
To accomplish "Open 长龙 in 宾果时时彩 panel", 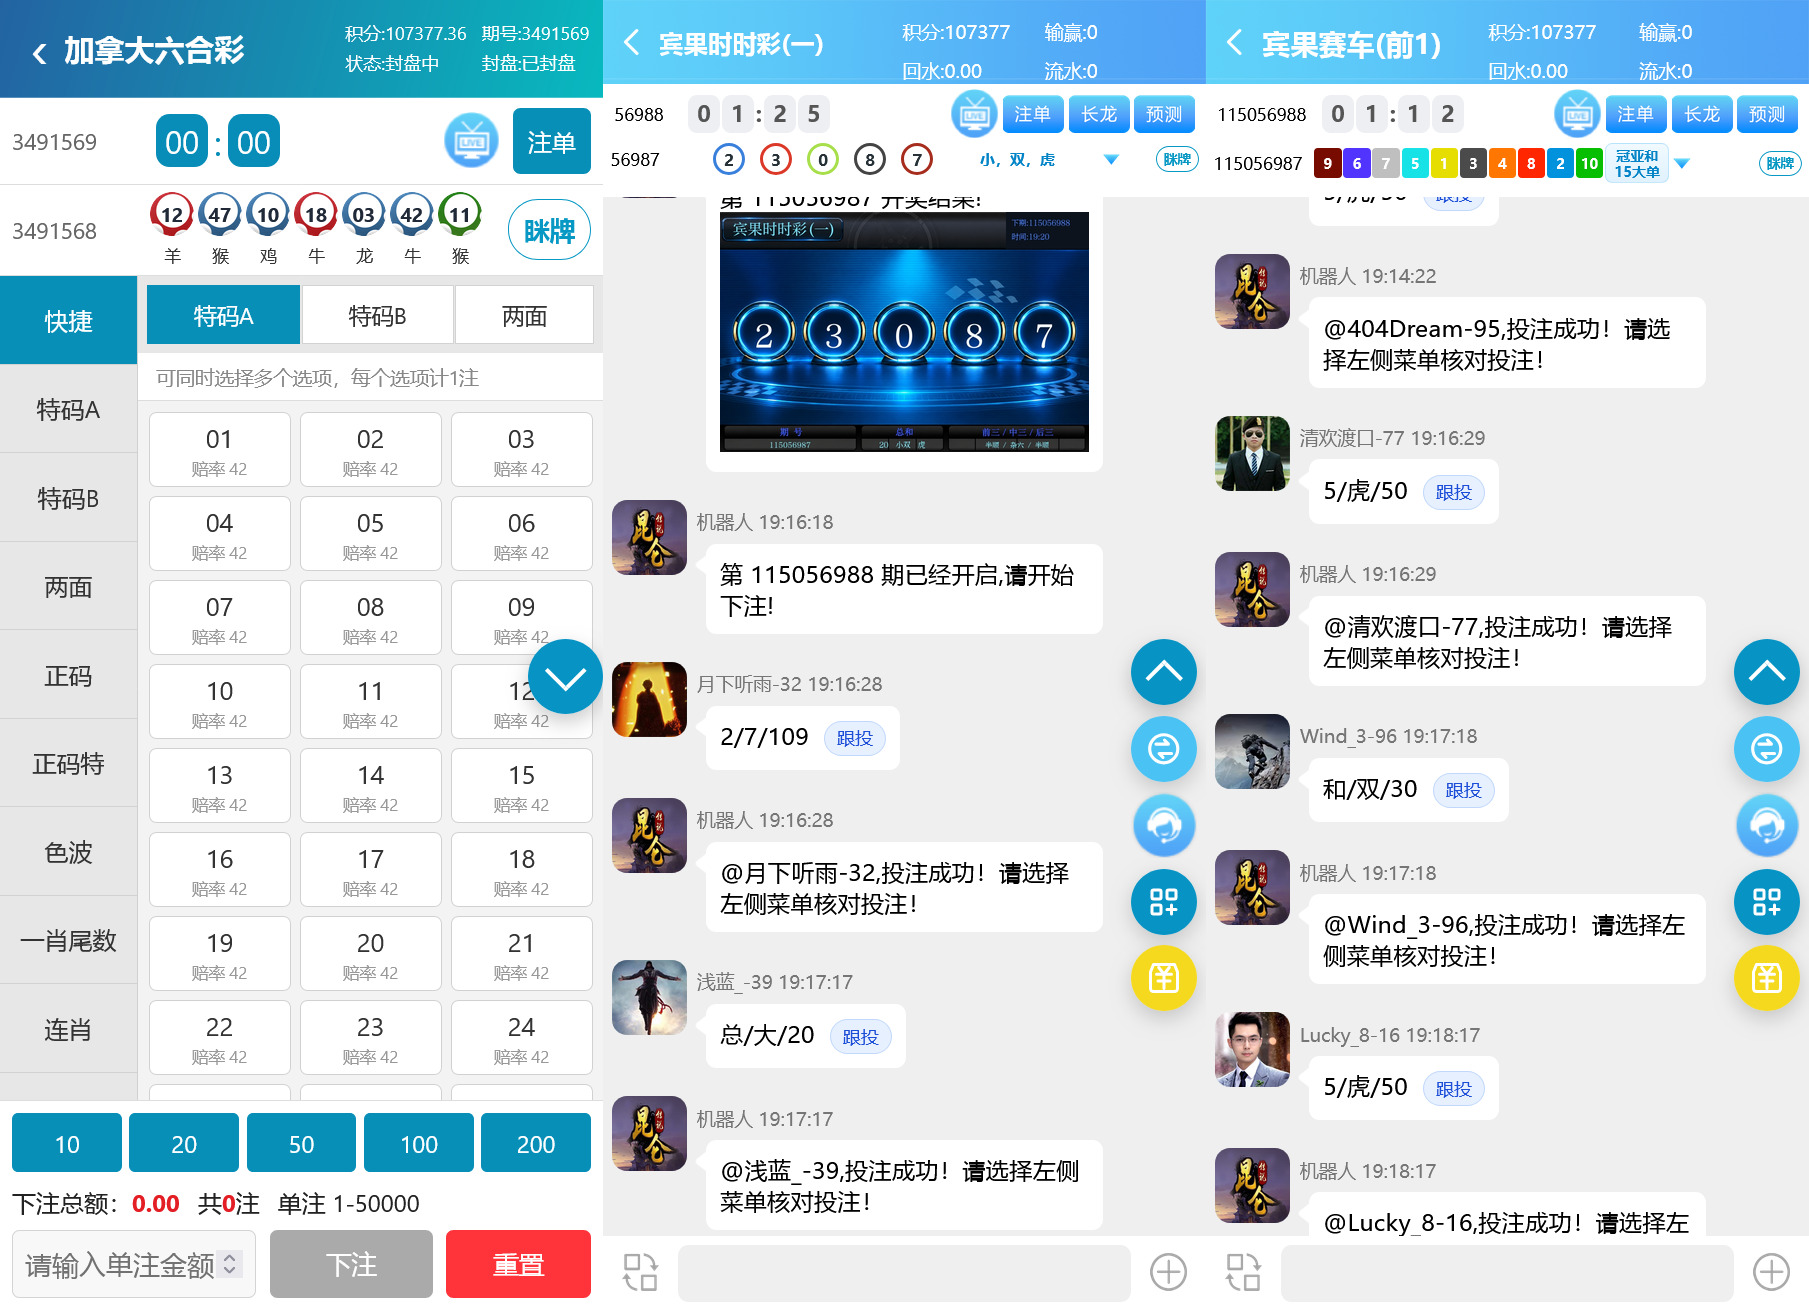I will 1099,114.
